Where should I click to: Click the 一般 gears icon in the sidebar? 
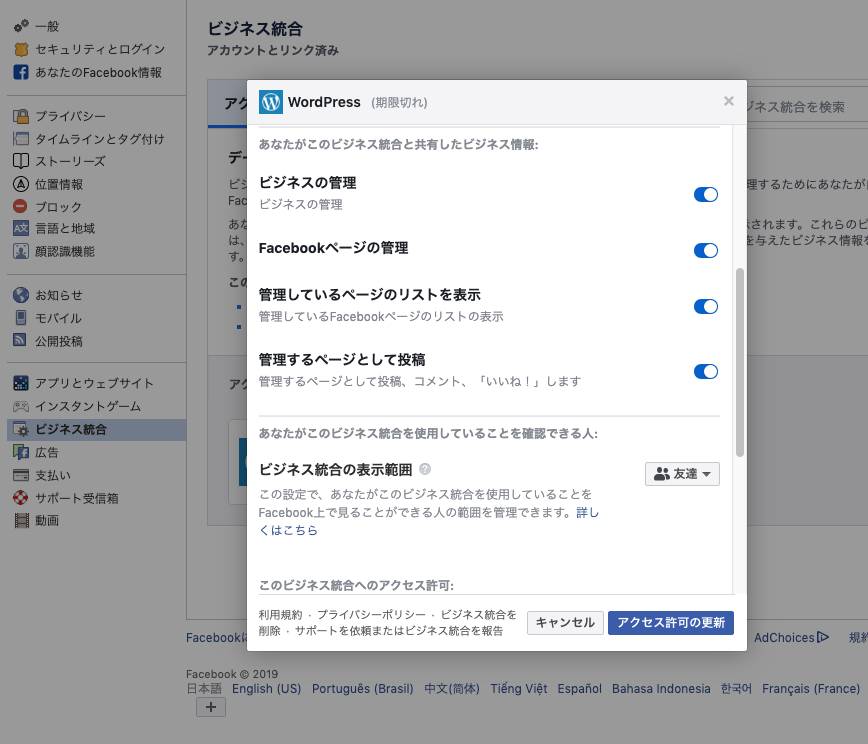21,26
